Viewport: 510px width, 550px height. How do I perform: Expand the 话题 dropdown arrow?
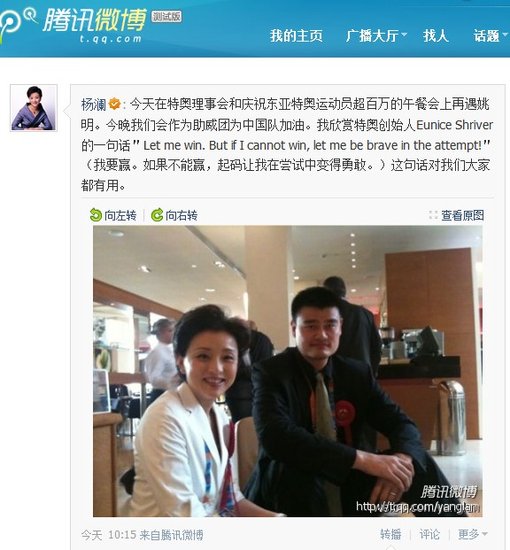tap(505, 34)
